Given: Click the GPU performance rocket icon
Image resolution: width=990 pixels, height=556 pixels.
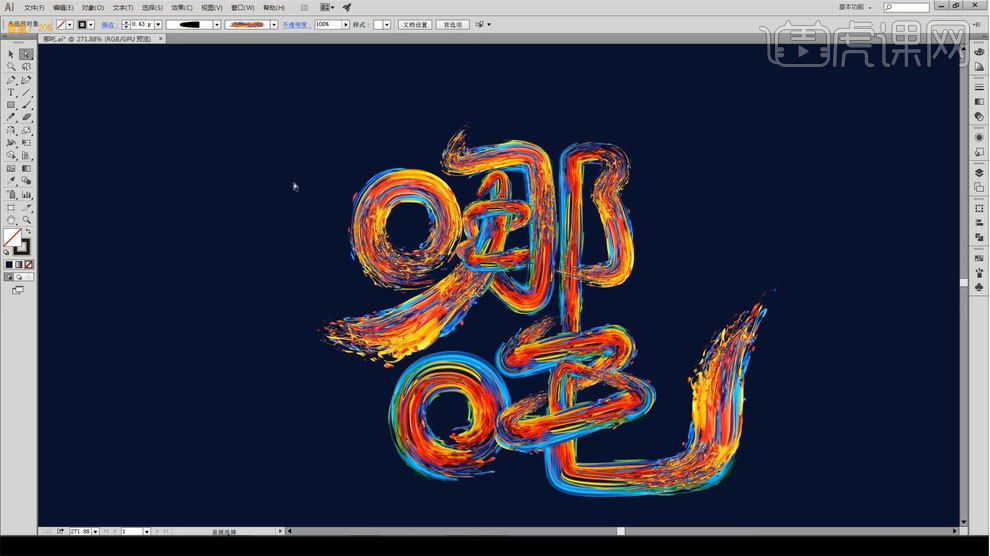Looking at the screenshot, I should 347,8.
